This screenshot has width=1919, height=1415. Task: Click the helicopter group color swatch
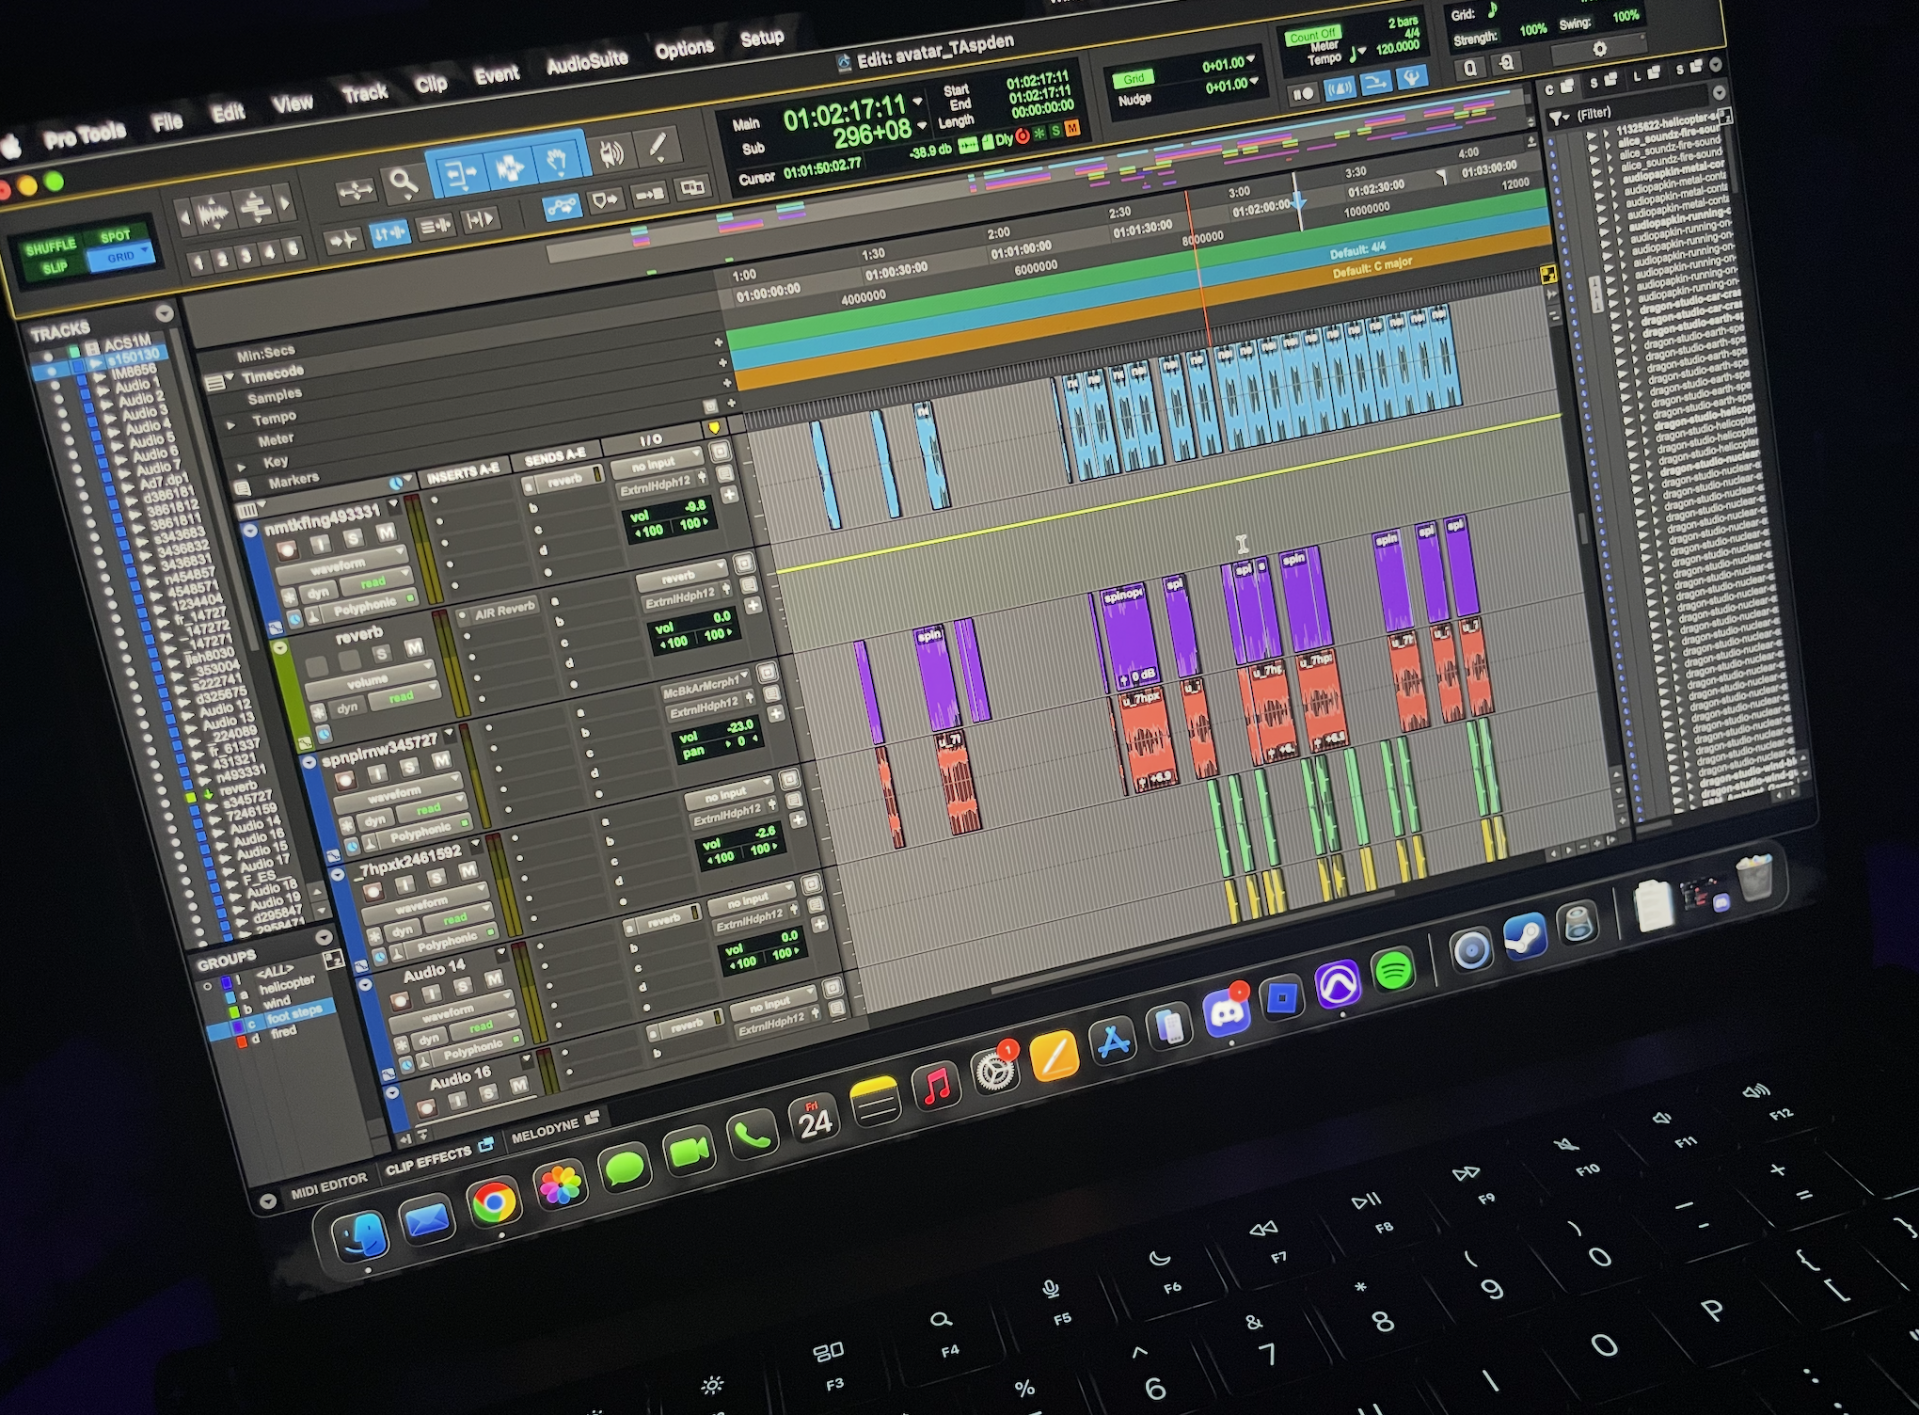tap(229, 997)
